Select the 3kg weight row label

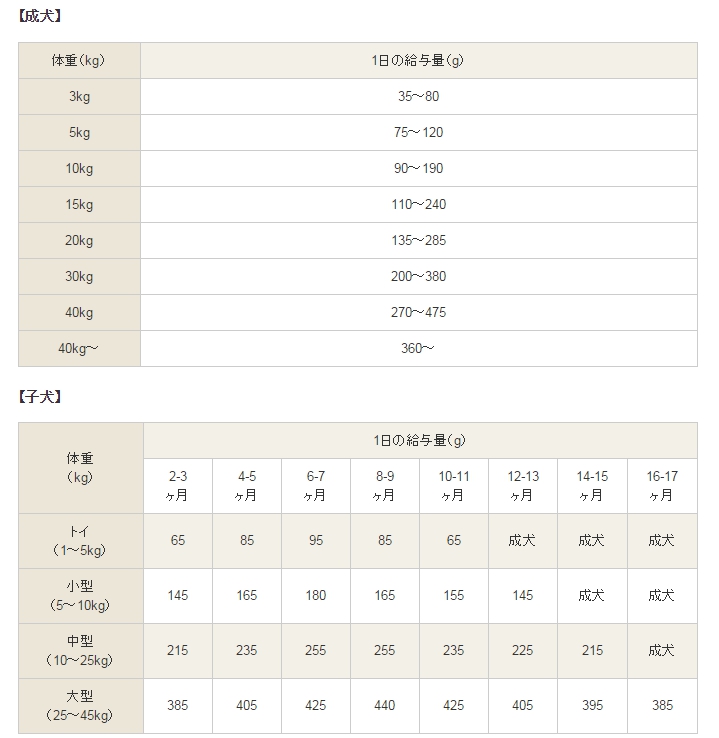pos(79,97)
